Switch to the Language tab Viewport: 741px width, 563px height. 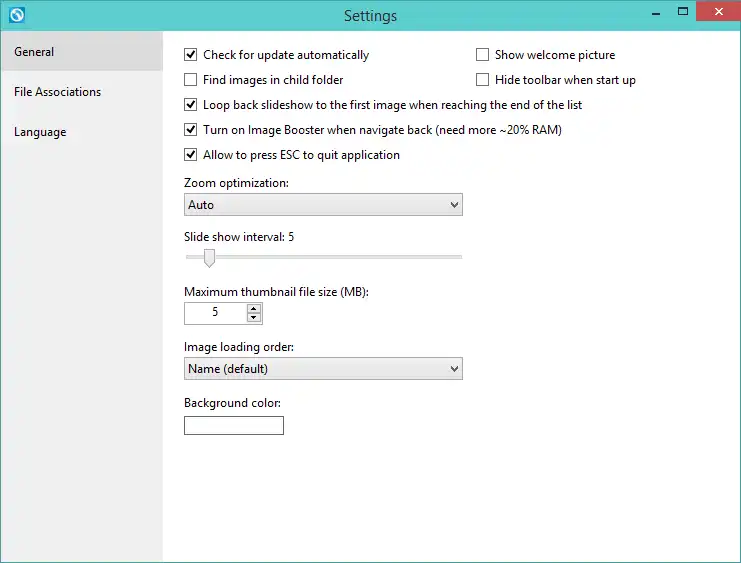click(x=40, y=132)
